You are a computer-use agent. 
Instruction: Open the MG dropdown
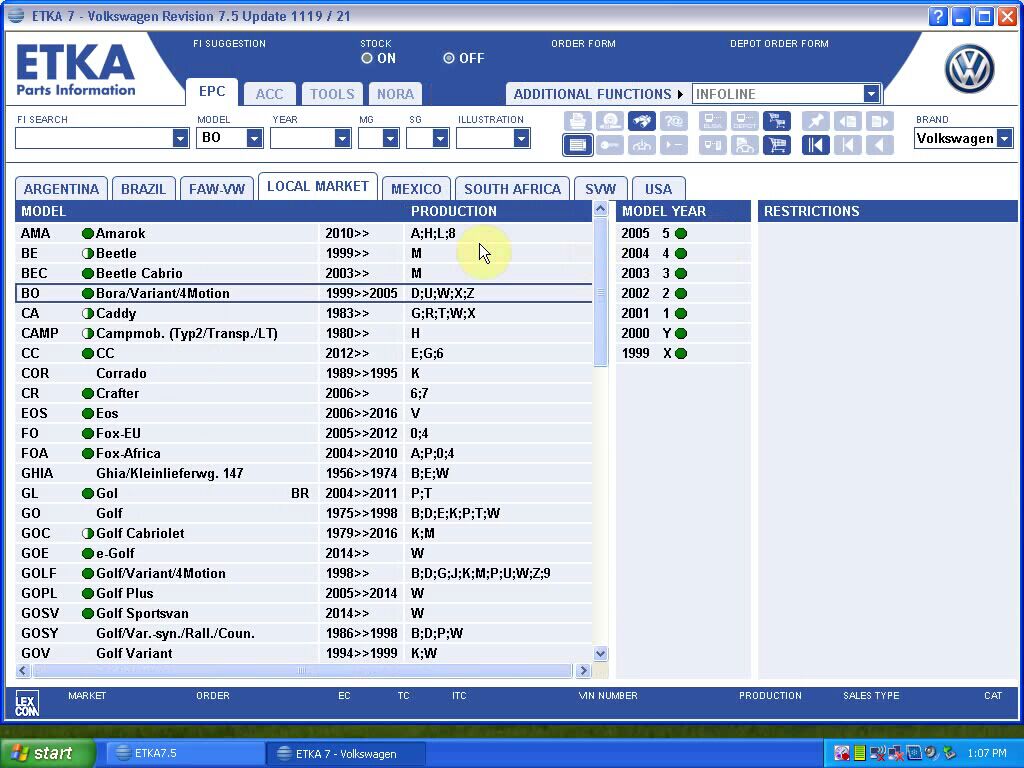coord(391,138)
